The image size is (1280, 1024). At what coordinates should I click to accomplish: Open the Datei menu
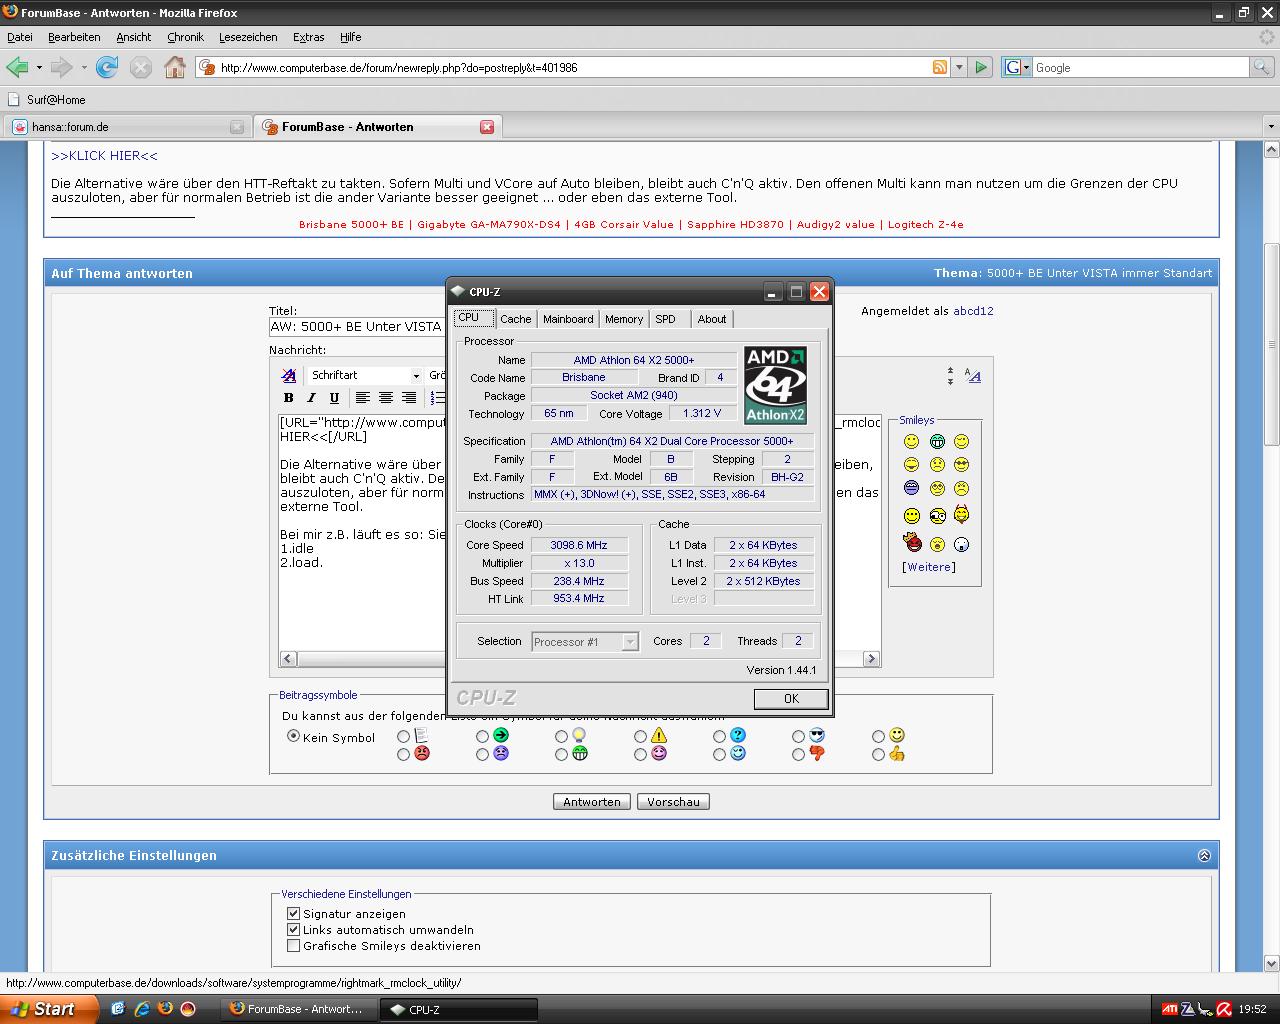click(20, 37)
